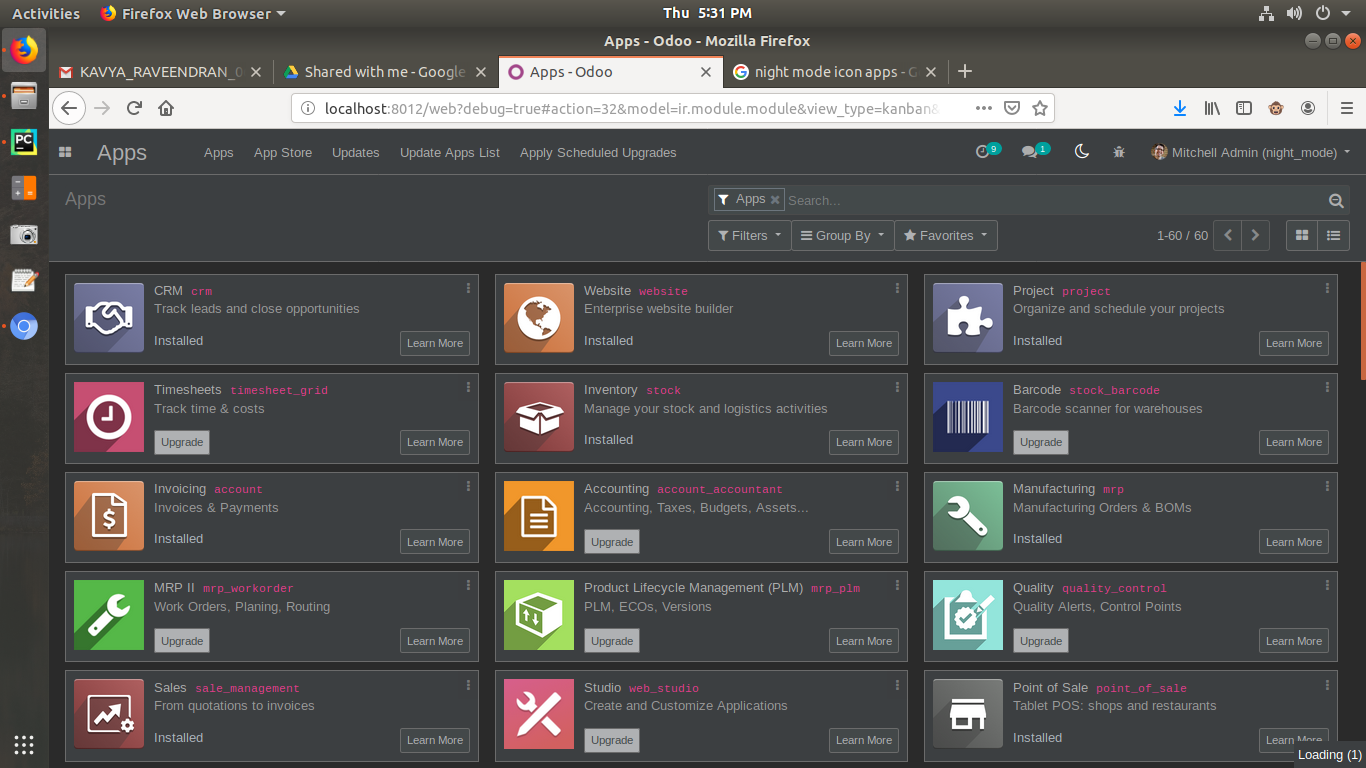Click the Project puzzle app icon

(968, 317)
